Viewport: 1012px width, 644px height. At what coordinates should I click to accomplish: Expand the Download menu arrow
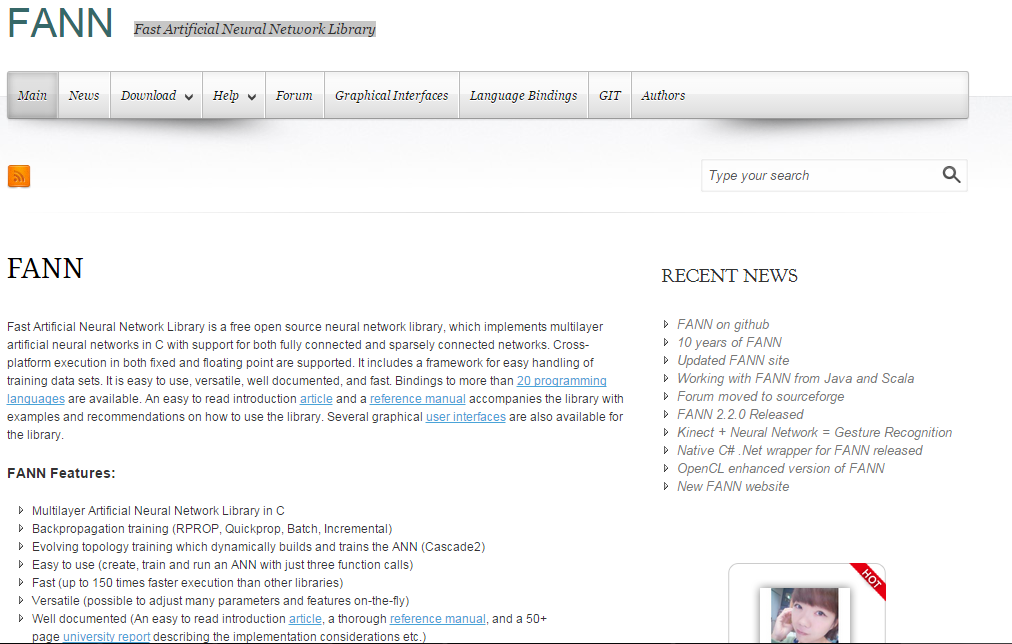188,97
